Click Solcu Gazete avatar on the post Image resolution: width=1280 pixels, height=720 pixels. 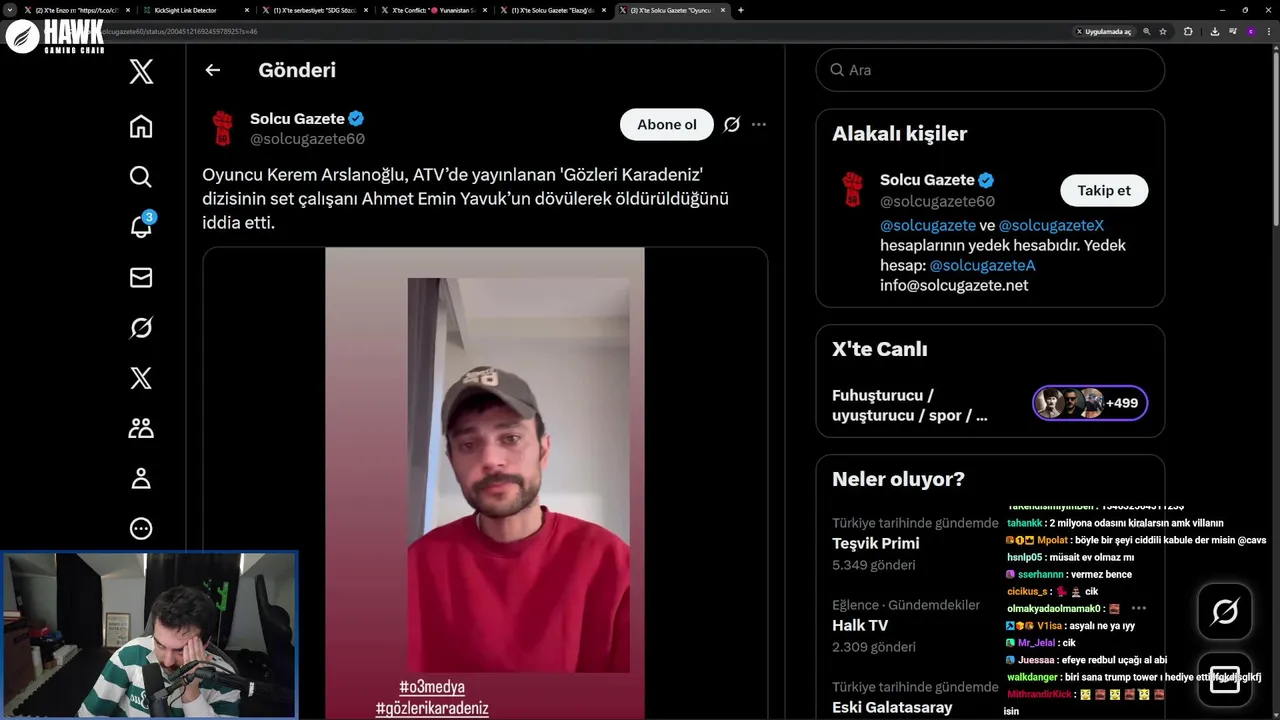[222, 128]
